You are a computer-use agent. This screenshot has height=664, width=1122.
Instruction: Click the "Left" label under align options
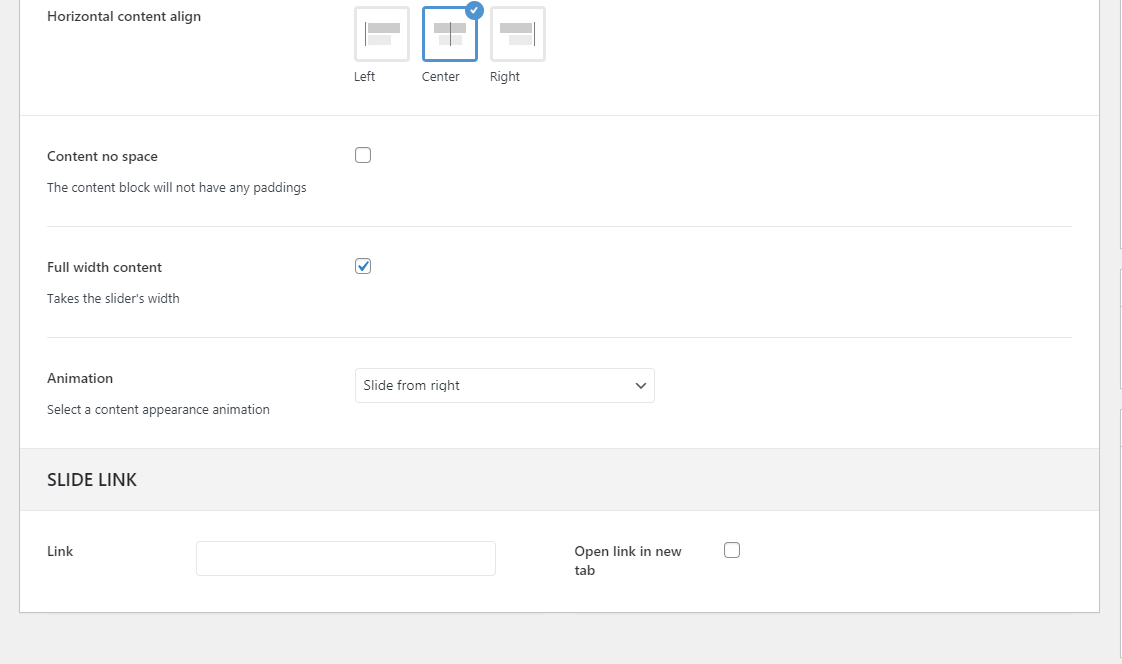click(x=365, y=77)
